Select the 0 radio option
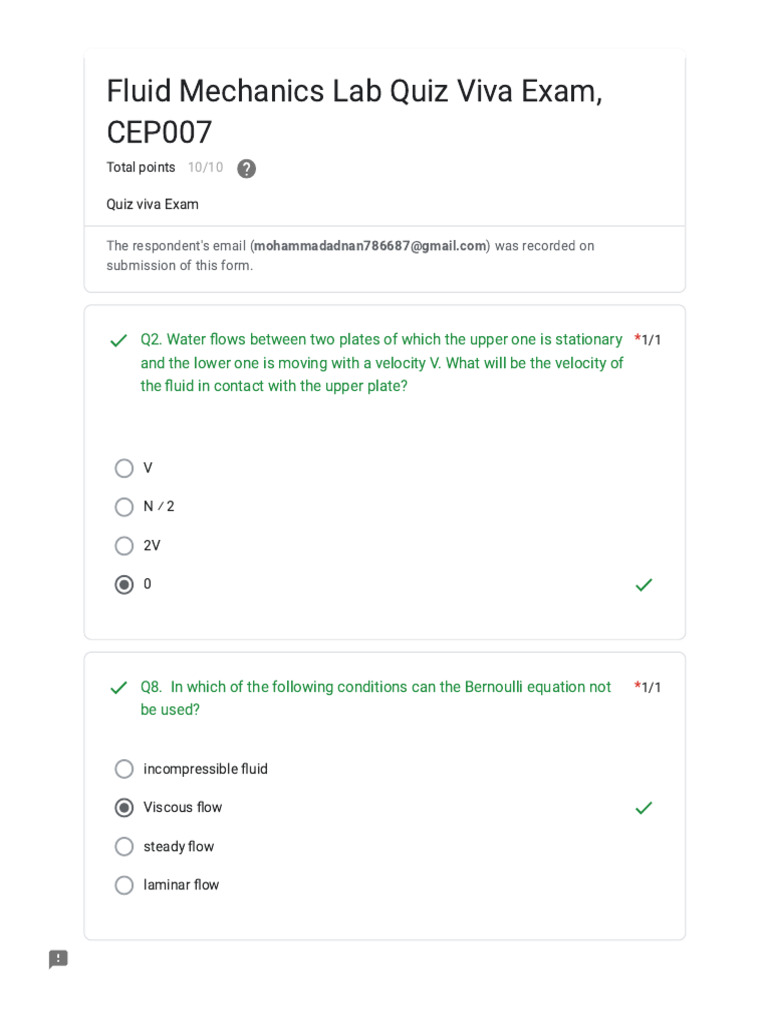Screen dimensions: 768x1024 tap(124, 584)
